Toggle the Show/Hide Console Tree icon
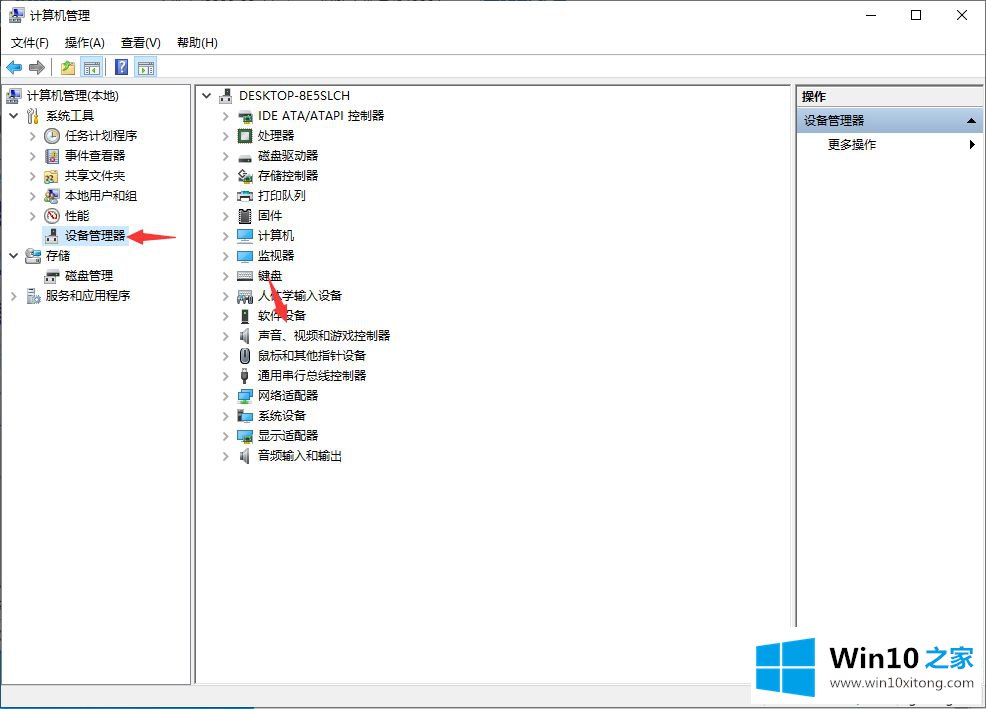This screenshot has height=709, width=986. [92, 67]
